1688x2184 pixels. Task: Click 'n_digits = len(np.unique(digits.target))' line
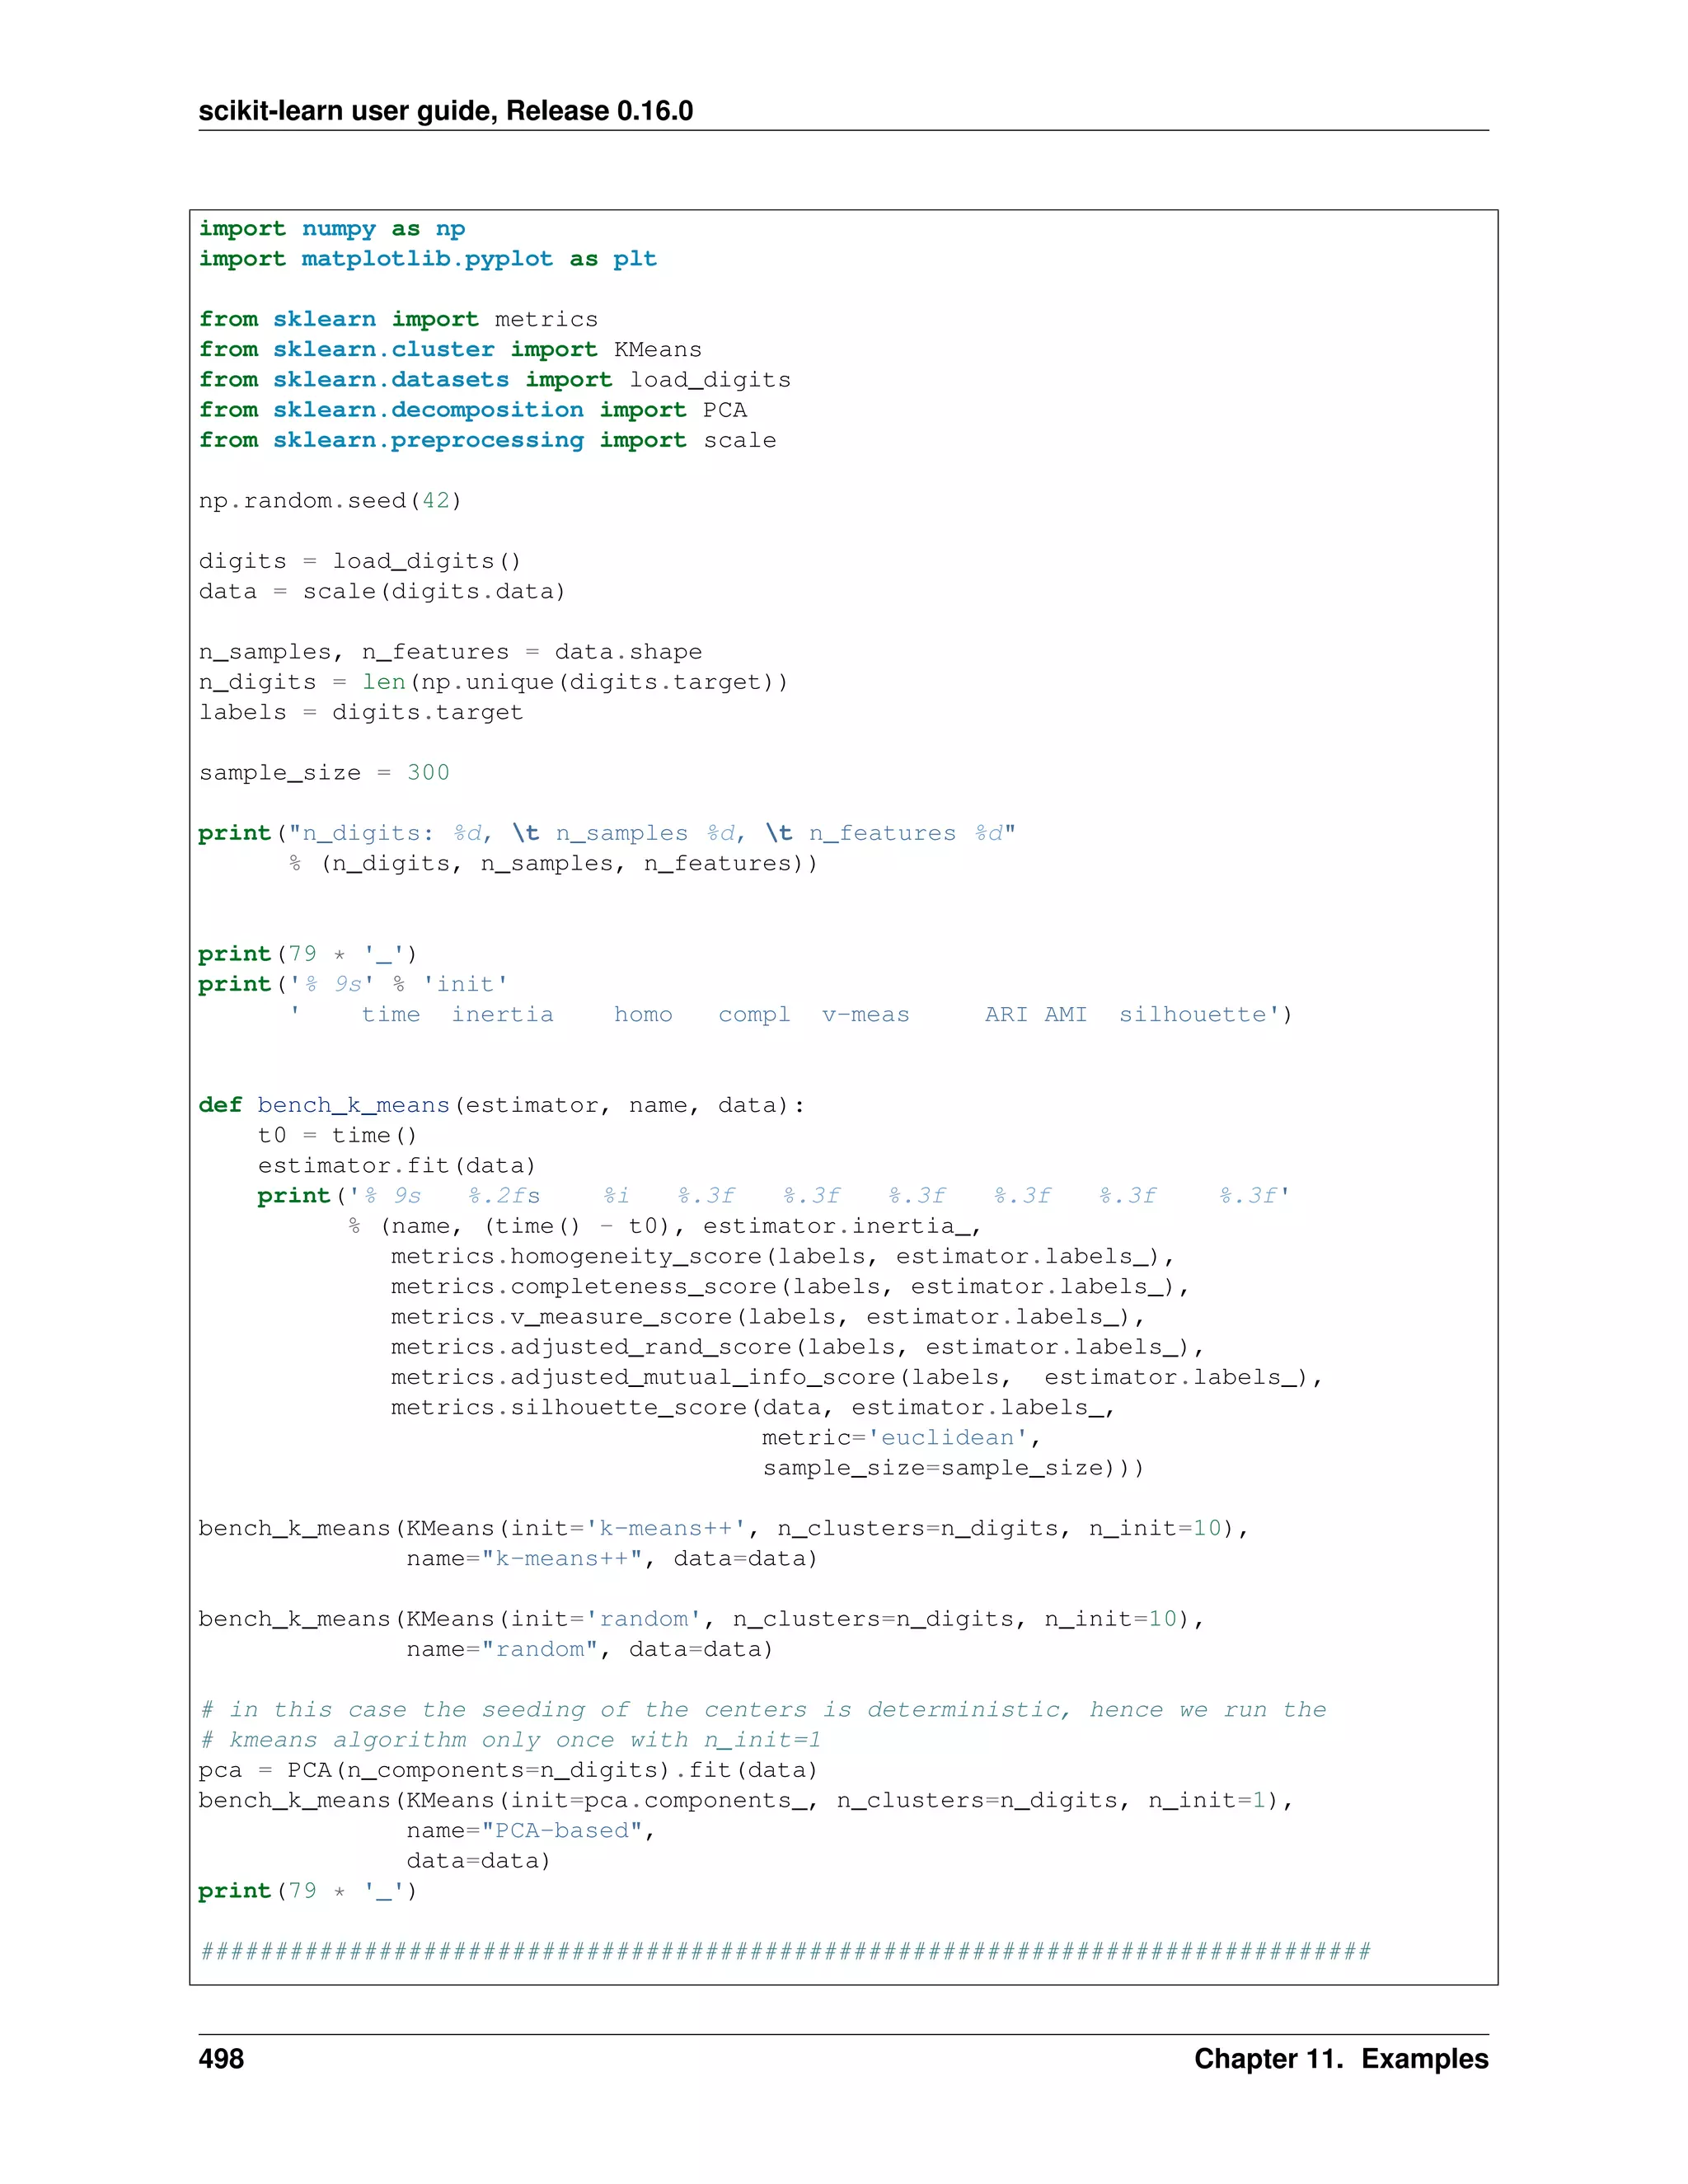coord(494,682)
